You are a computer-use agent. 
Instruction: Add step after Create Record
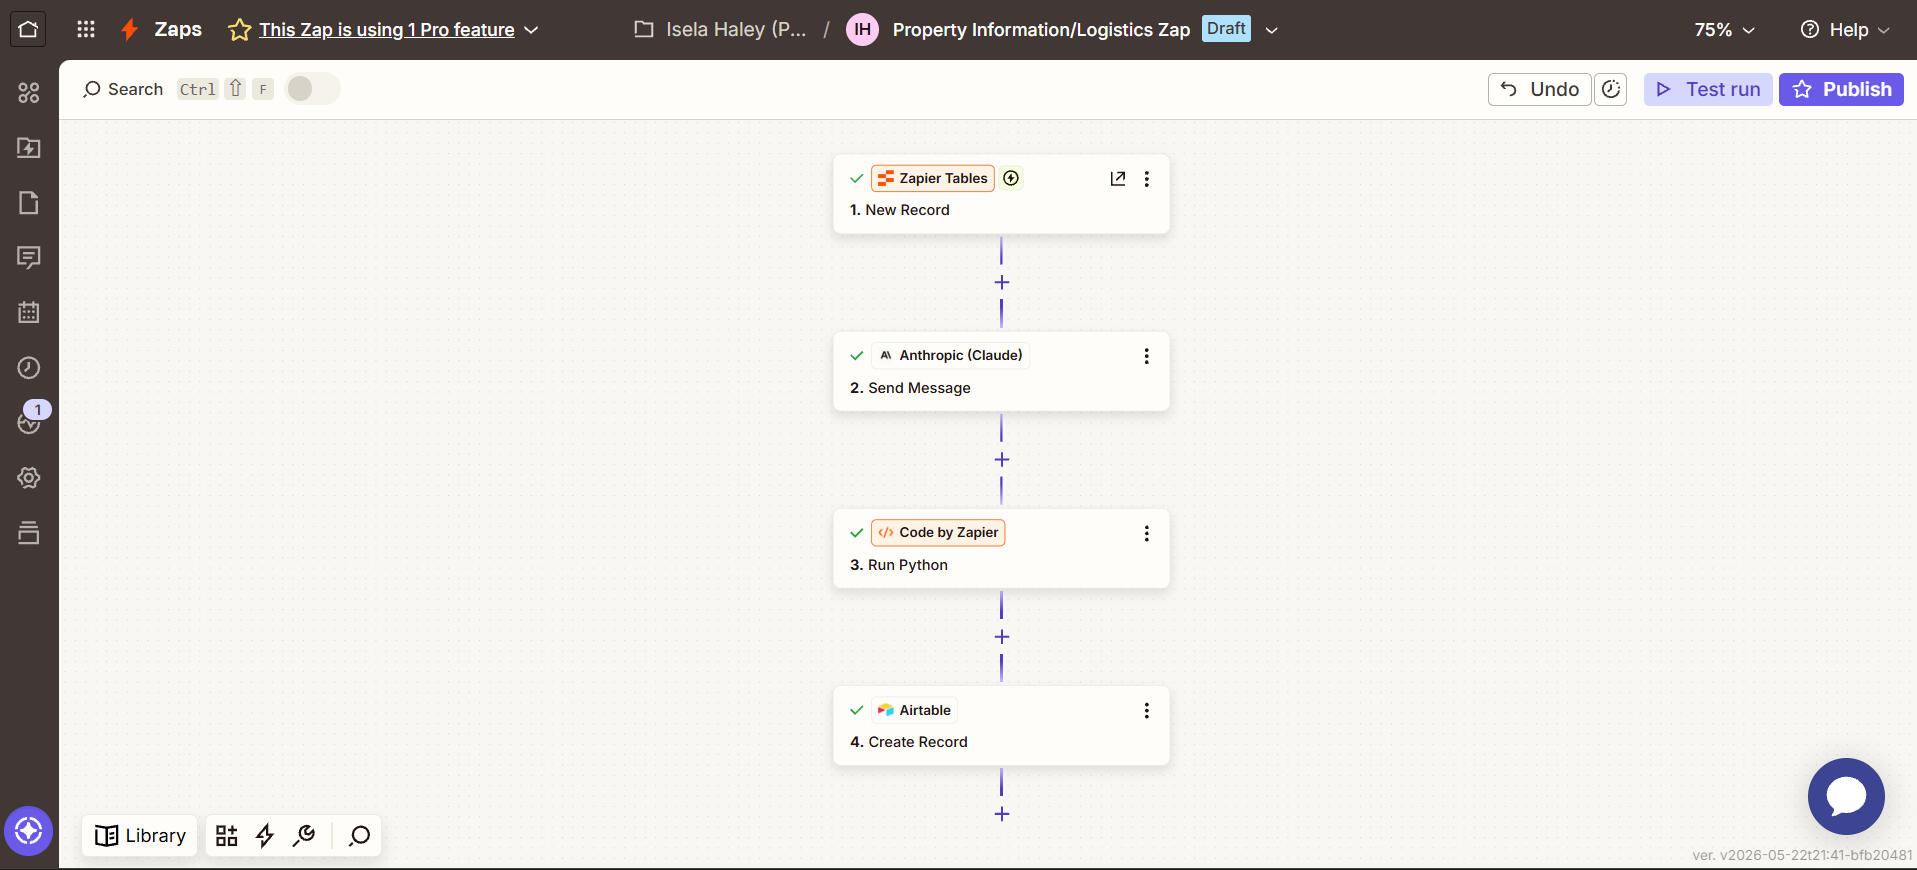pos(1002,814)
